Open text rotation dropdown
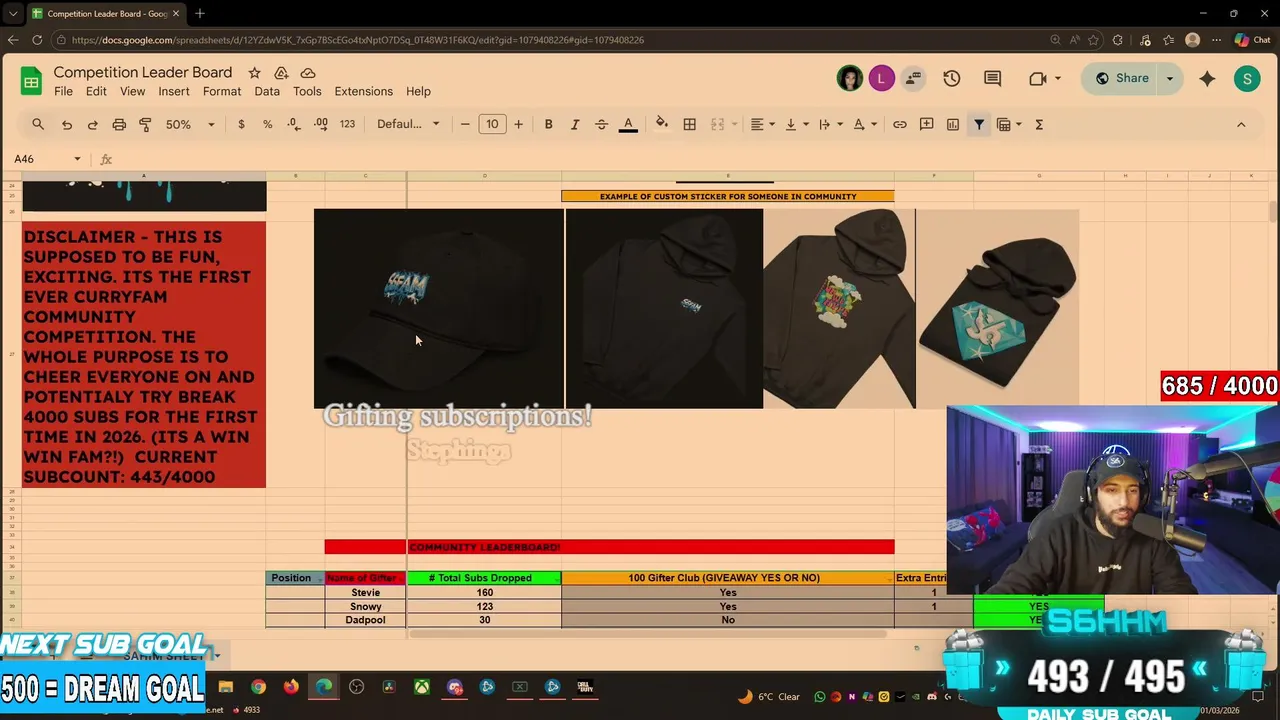The height and width of the screenshot is (720, 1280). (x=865, y=124)
